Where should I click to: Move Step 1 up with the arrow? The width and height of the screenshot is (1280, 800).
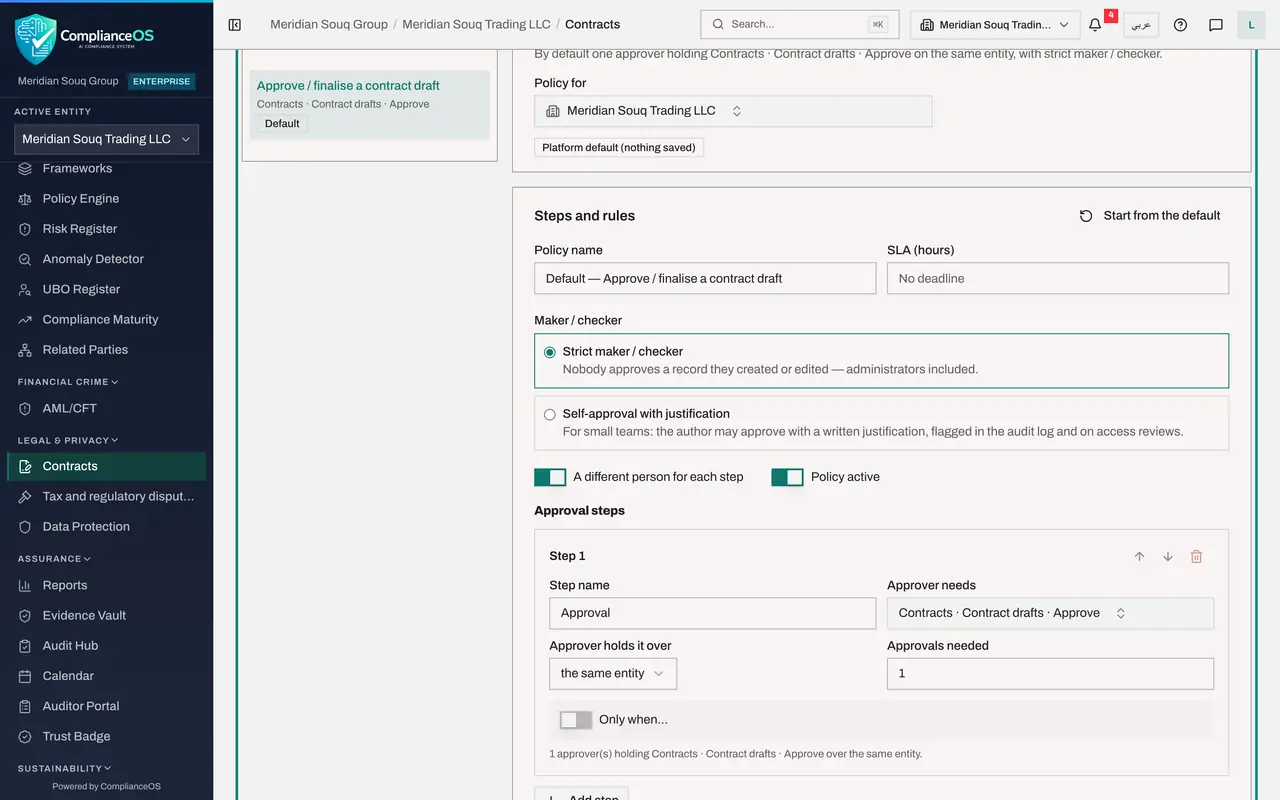coord(1139,557)
